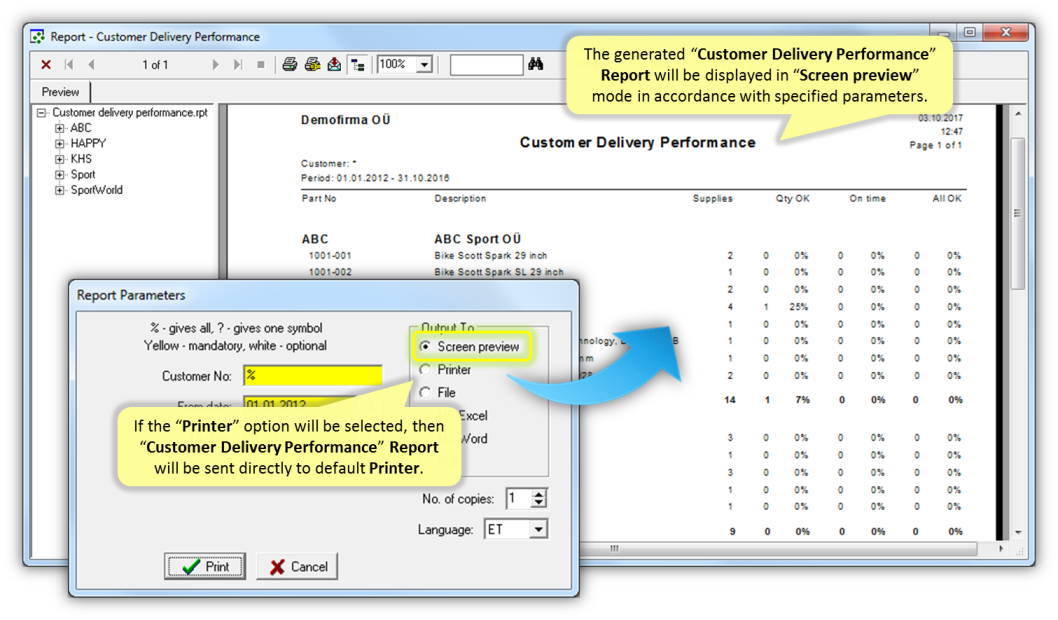
Task: Increase No. of copies with up arrow
Action: click(540, 494)
